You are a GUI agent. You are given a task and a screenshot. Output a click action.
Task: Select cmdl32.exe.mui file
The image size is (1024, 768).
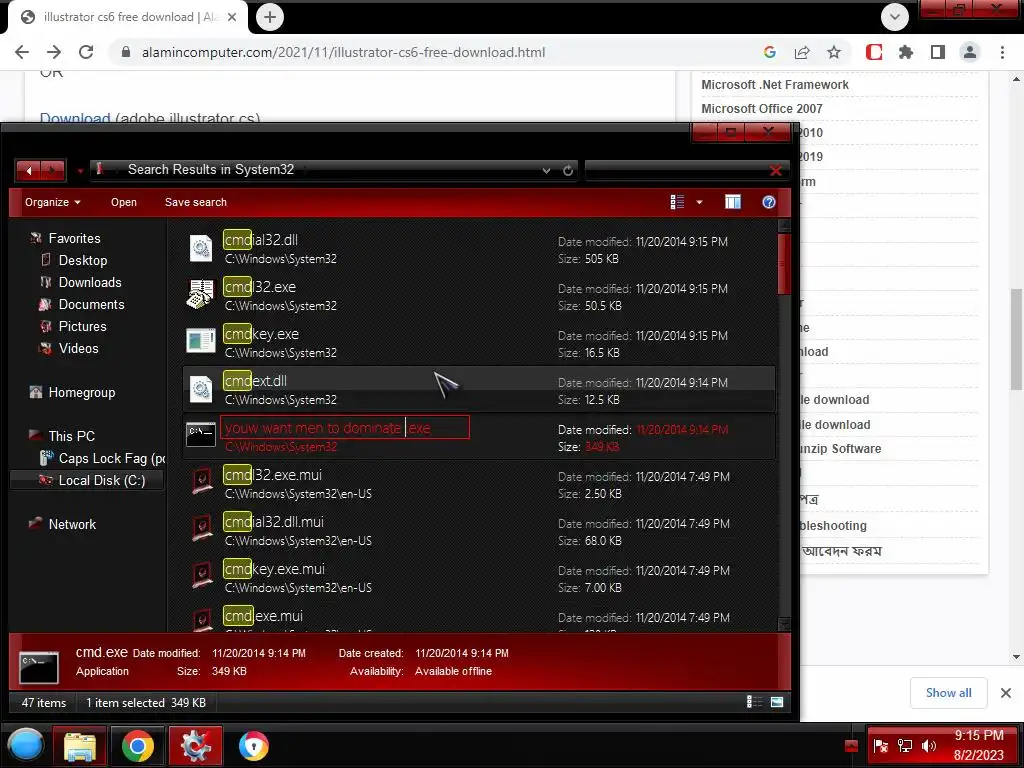point(479,484)
